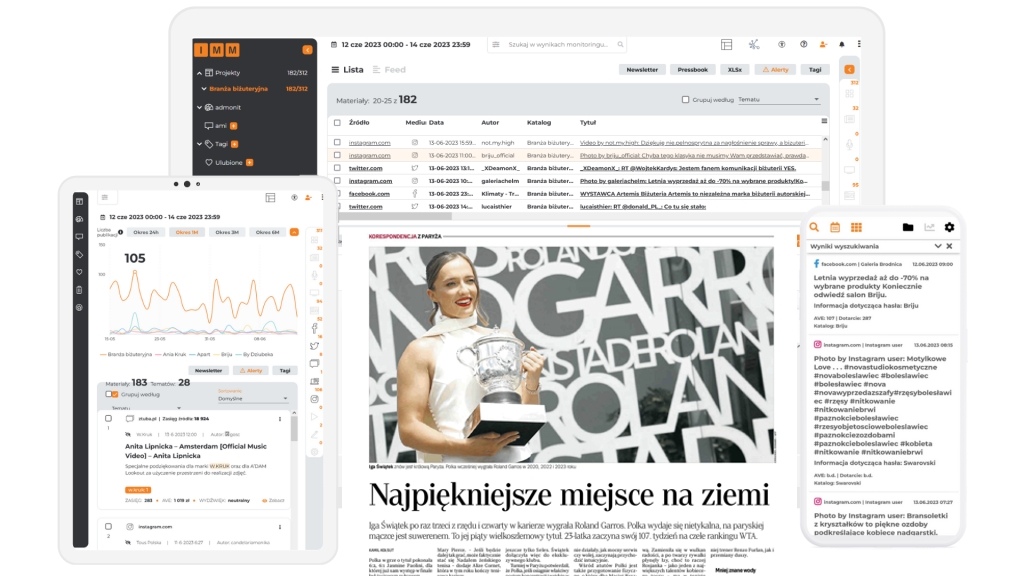This screenshot has height=576, width=1024.
Task: Click the search field 'Szukaj w wynikach monitoringu'
Action: point(560,45)
